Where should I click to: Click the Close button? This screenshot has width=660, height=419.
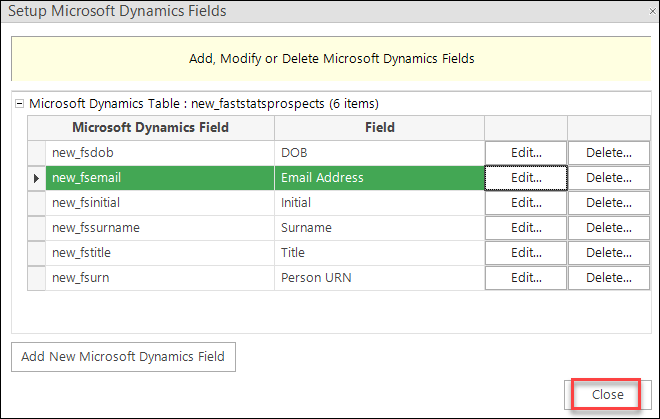tap(607, 395)
